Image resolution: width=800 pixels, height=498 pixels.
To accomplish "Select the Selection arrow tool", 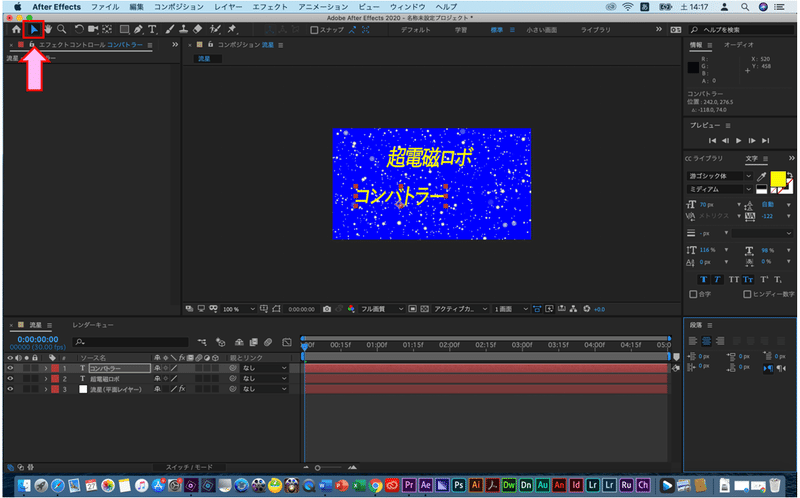I will (34, 30).
